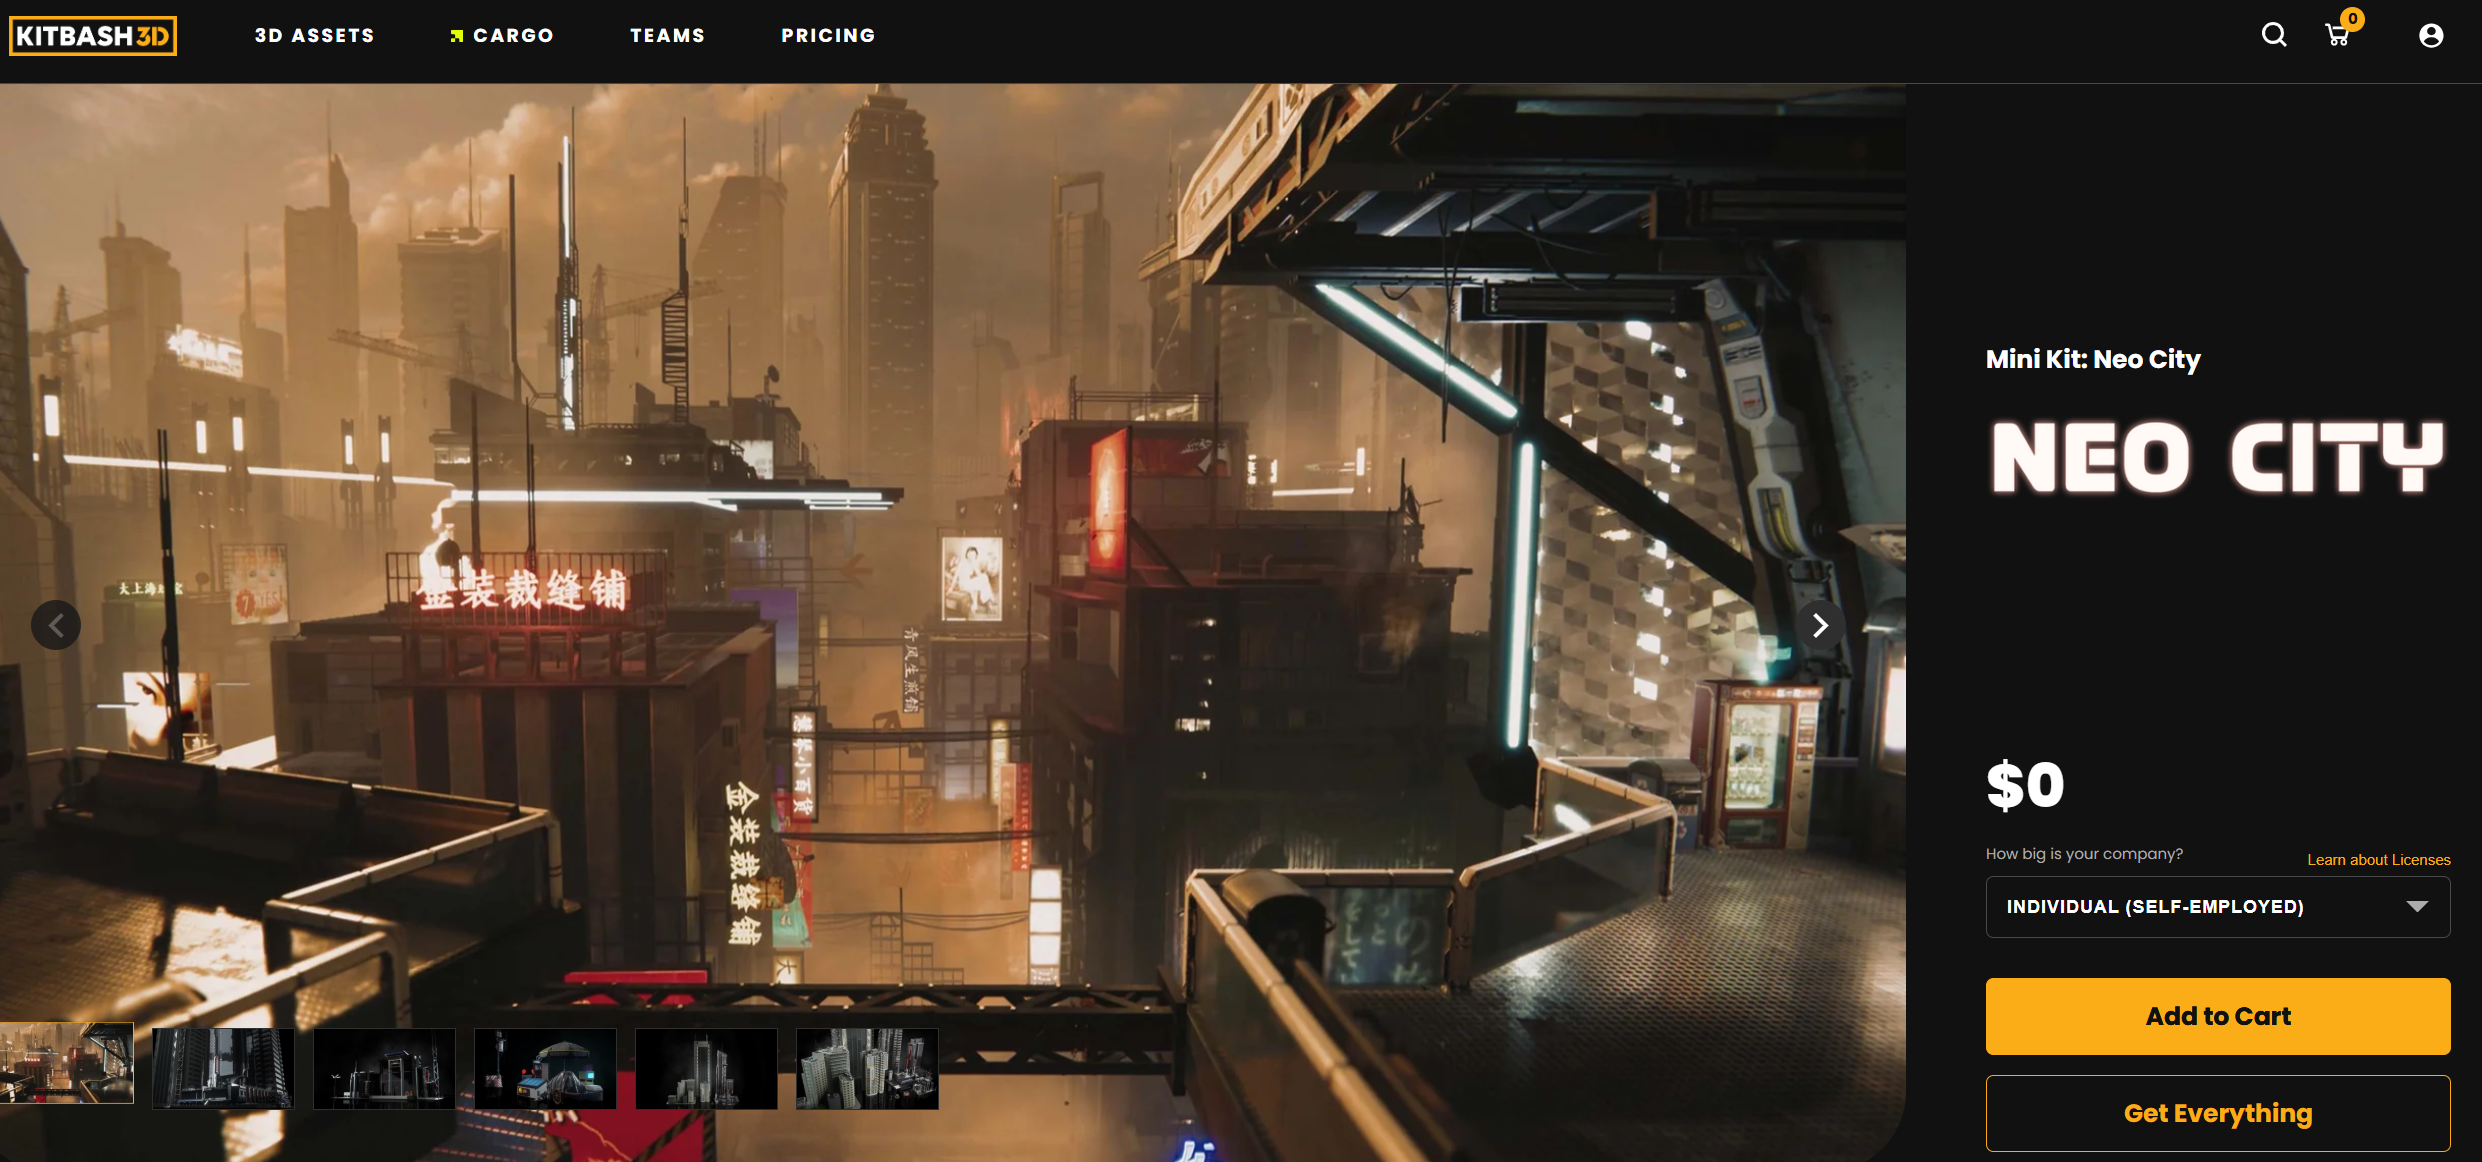Open the user account icon
The width and height of the screenshot is (2482, 1162).
(x=2431, y=36)
